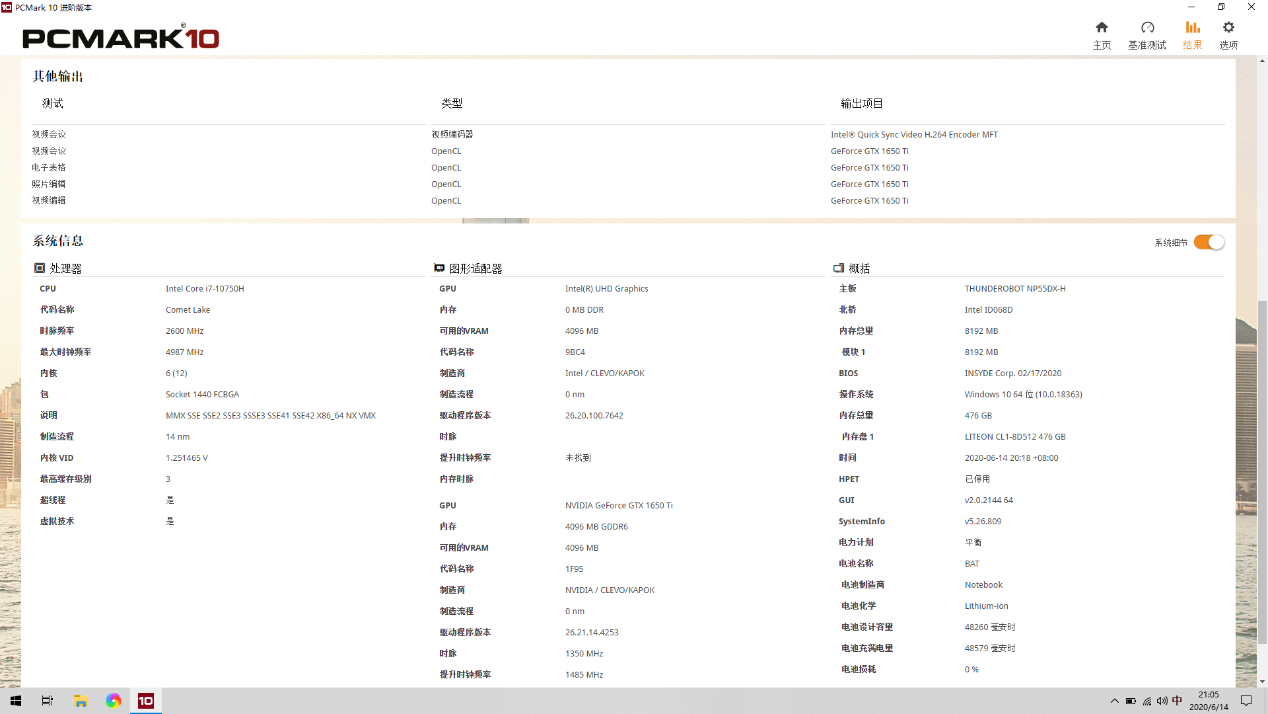Select the Intel® Quick Sync Video H.264 Encoder MFT entry
Screen dimensions: 1268x714
point(914,134)
